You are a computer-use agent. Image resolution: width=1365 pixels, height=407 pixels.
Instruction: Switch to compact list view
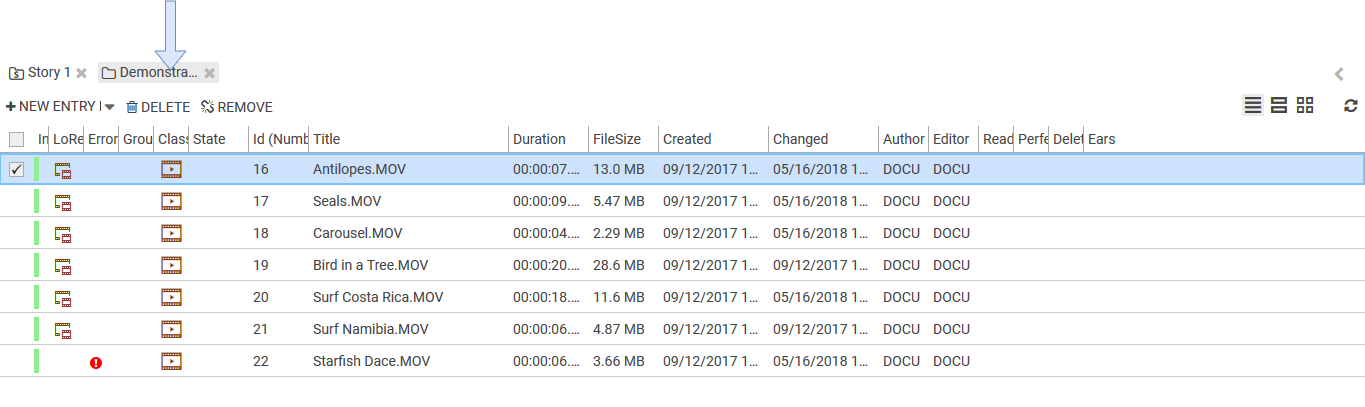1252,106
